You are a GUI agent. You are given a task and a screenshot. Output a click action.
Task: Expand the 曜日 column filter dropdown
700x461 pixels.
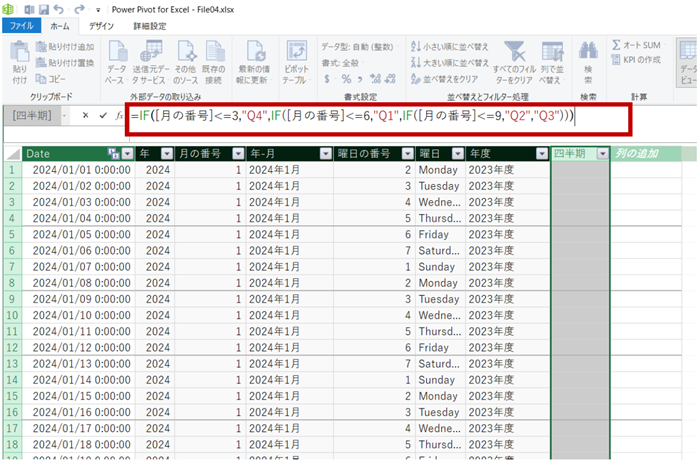coord(458,154)
